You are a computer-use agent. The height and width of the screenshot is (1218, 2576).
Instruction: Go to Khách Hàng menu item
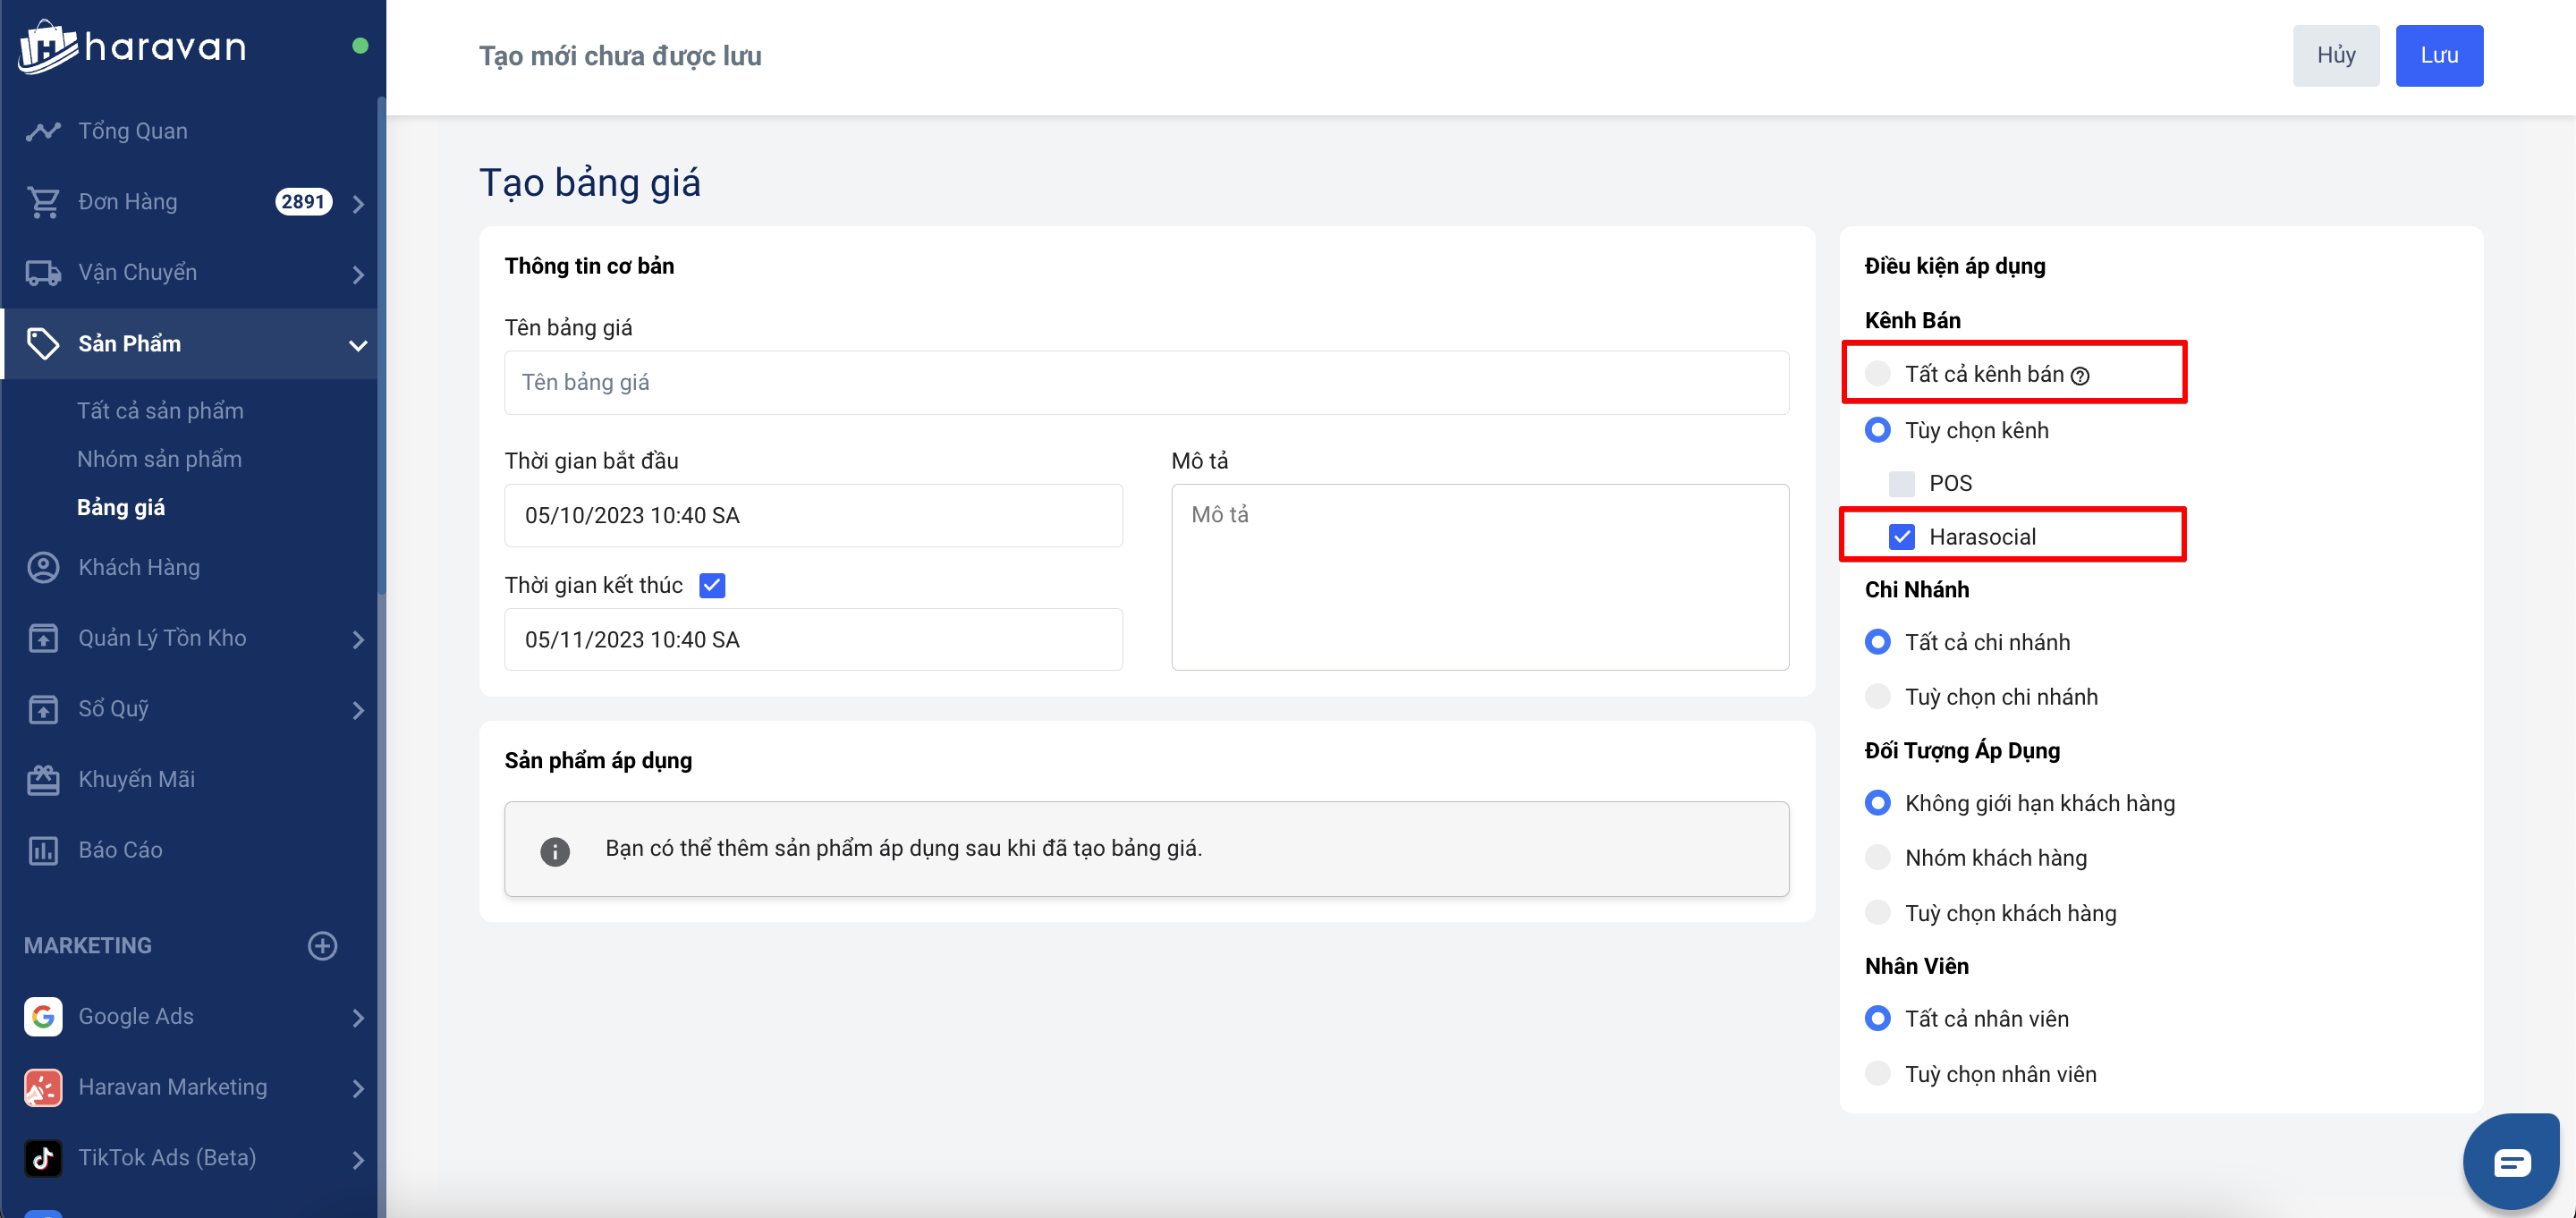pyautogui.click(x=139, y=567)
